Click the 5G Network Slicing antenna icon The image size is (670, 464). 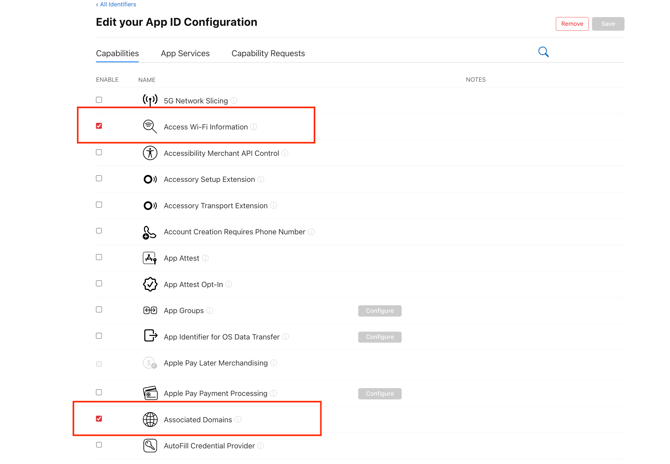point(150,100)
